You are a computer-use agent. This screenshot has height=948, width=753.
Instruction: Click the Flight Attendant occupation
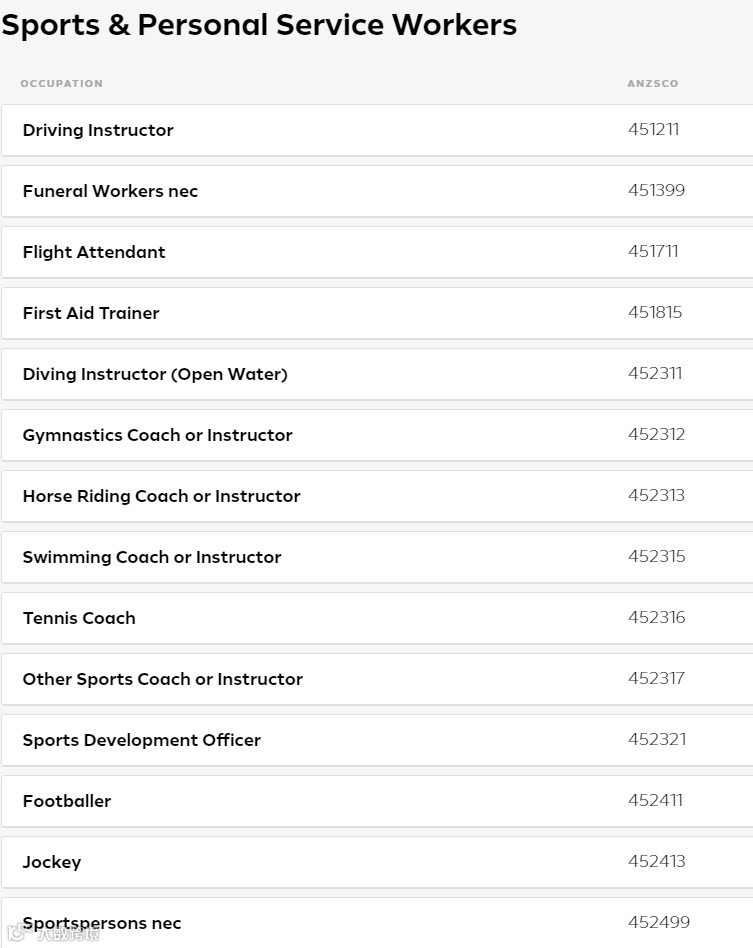click(x=94, y=252)
